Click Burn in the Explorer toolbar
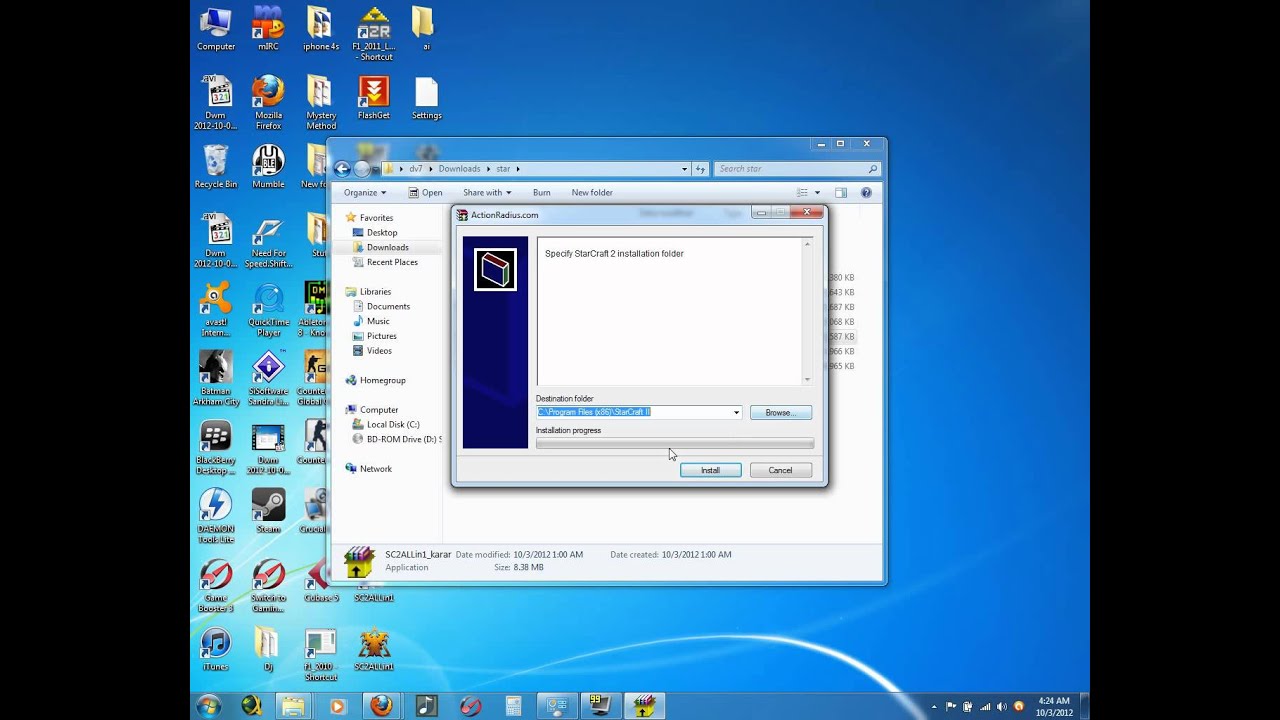 click(x=541, y=192)
